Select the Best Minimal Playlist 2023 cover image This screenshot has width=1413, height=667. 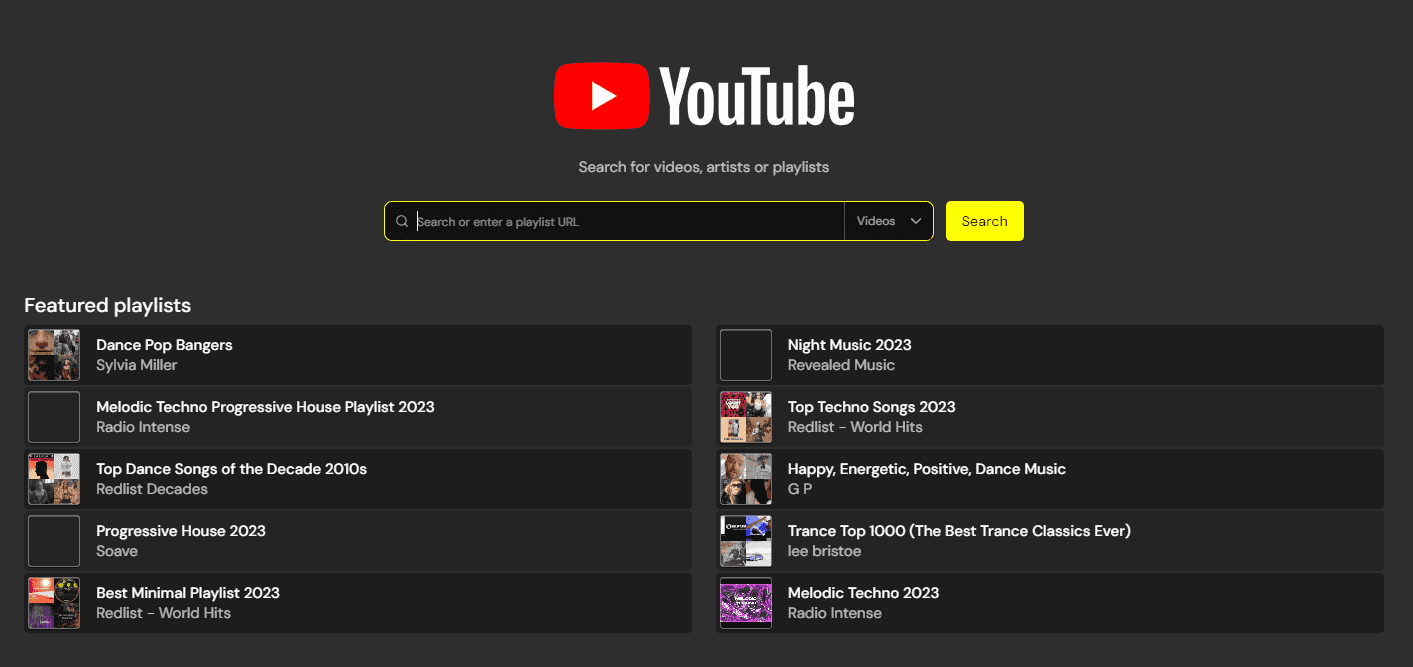click(x=53, y=603)
